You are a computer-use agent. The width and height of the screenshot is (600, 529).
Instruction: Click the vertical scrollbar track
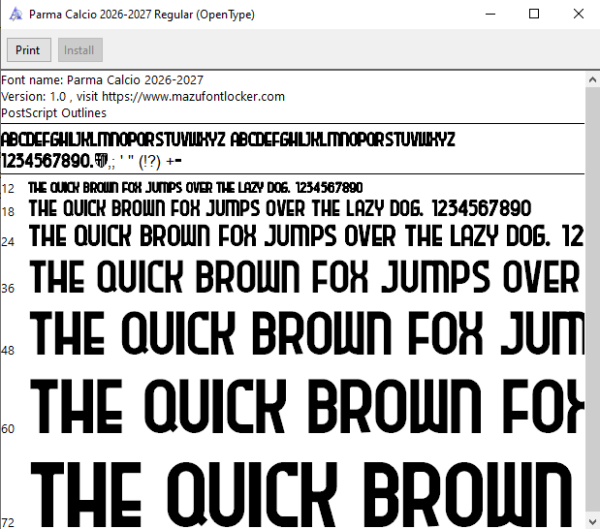[x=592, y=300]
